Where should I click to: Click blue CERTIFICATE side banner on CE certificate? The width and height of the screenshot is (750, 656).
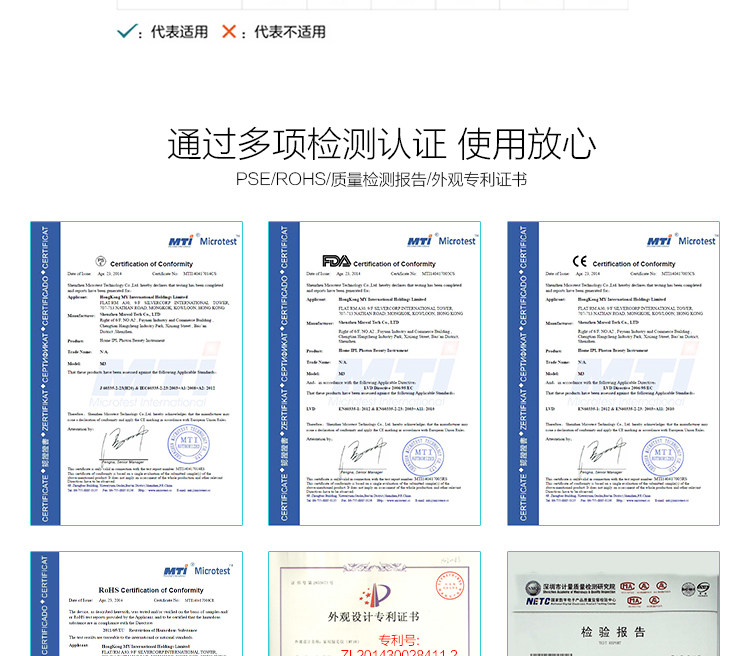(523, 373)
